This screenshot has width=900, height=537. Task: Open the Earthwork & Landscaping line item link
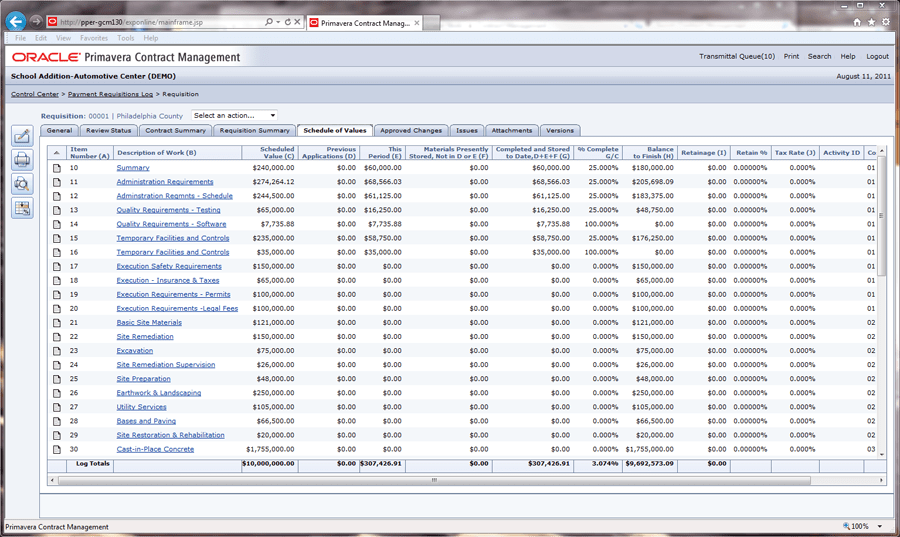(158, 393)
